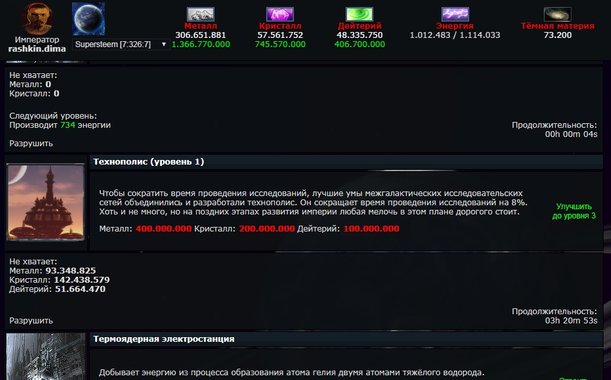Click the crystal cost 200.000.000

pos(267,229)
